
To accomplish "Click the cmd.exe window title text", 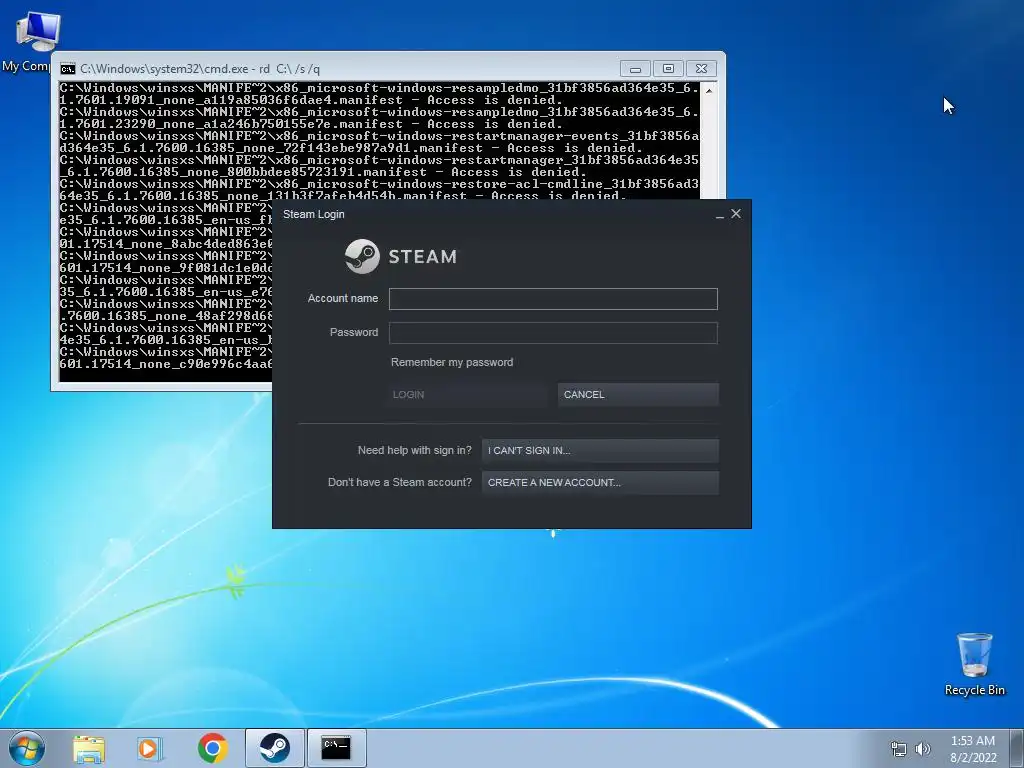I will (x=200, y=69).
